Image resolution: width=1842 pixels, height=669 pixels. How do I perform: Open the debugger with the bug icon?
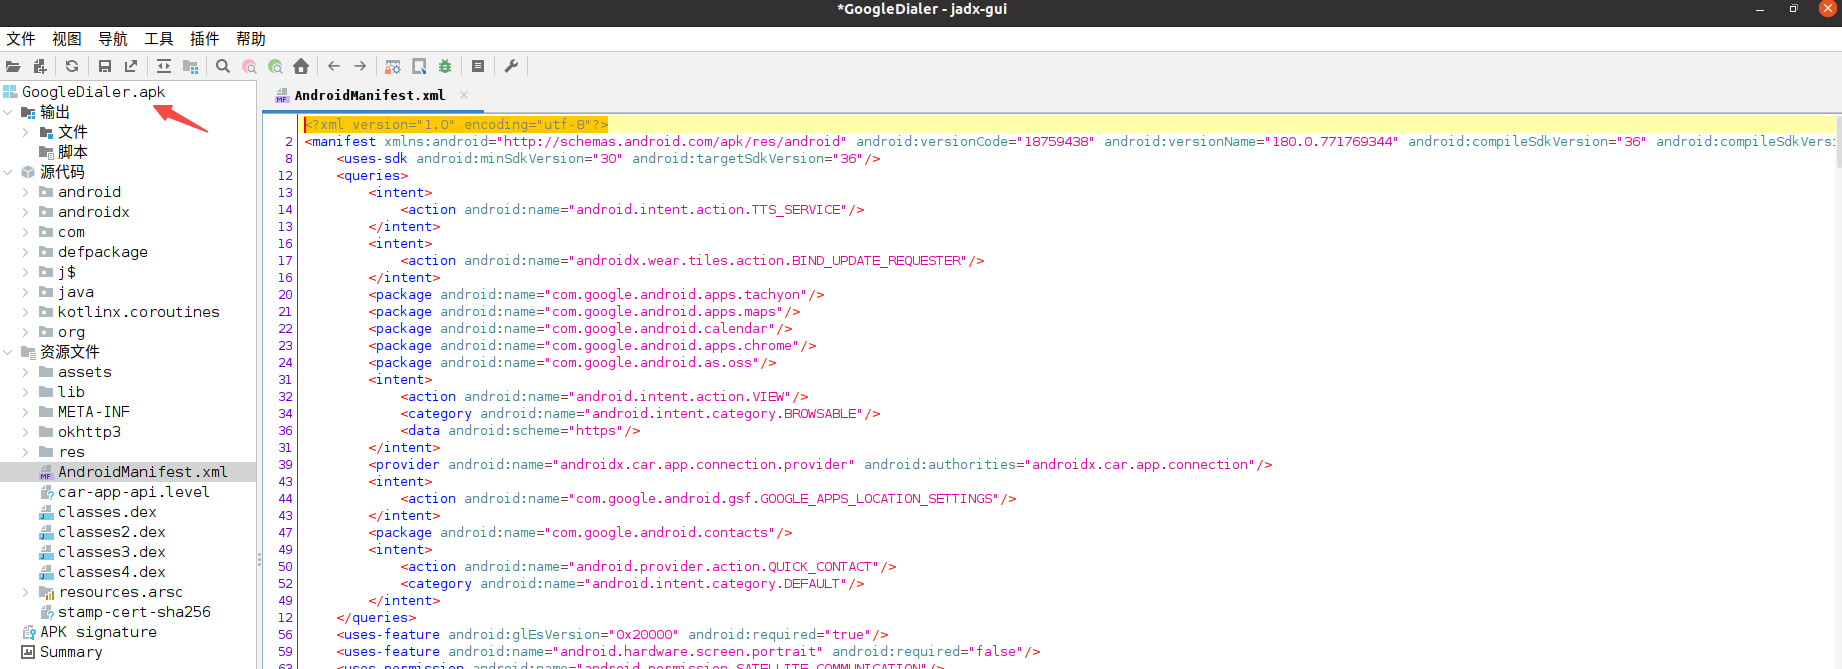(x=445, y=66)
